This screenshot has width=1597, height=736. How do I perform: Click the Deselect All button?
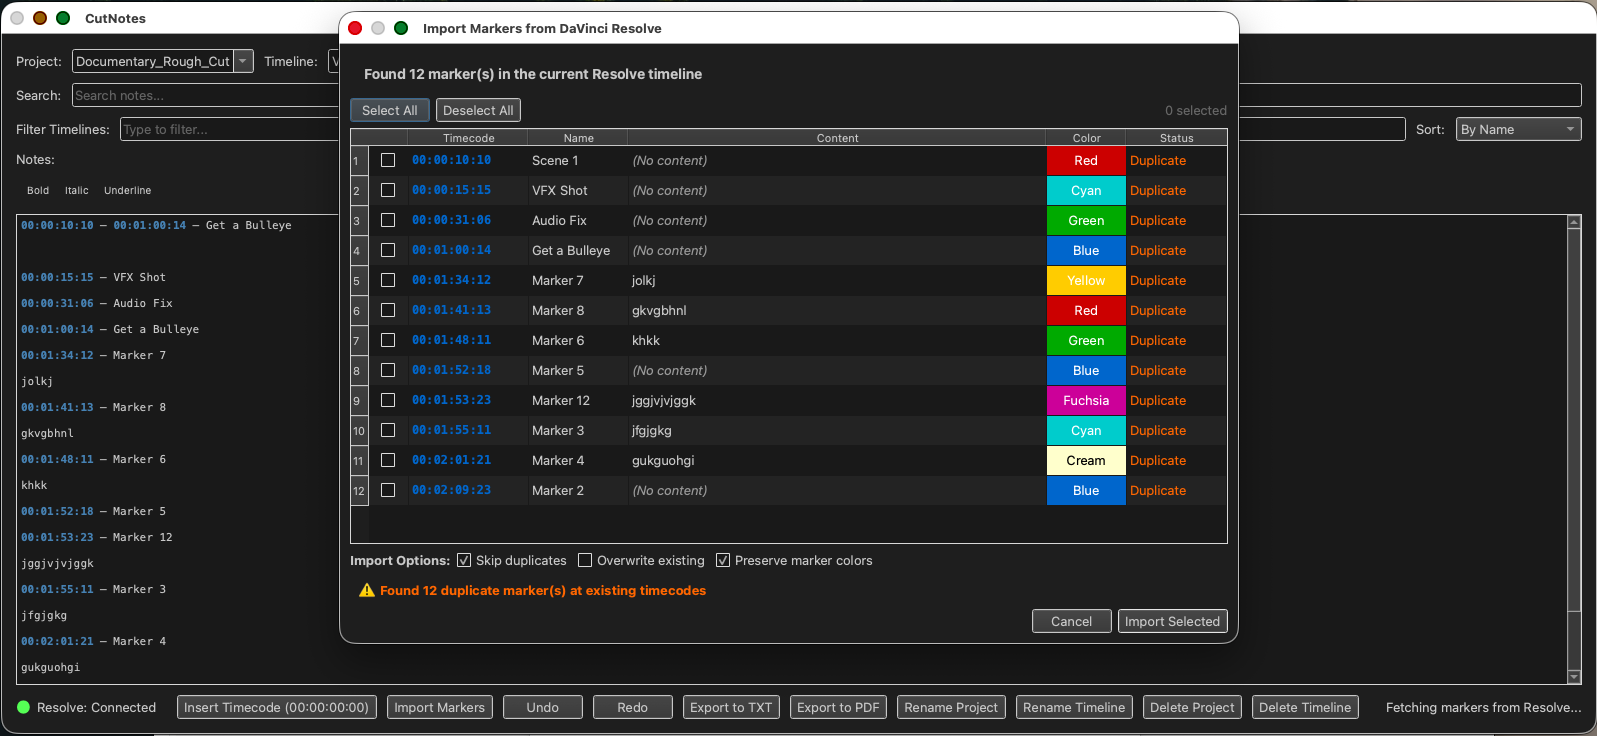tap(478, 110)
